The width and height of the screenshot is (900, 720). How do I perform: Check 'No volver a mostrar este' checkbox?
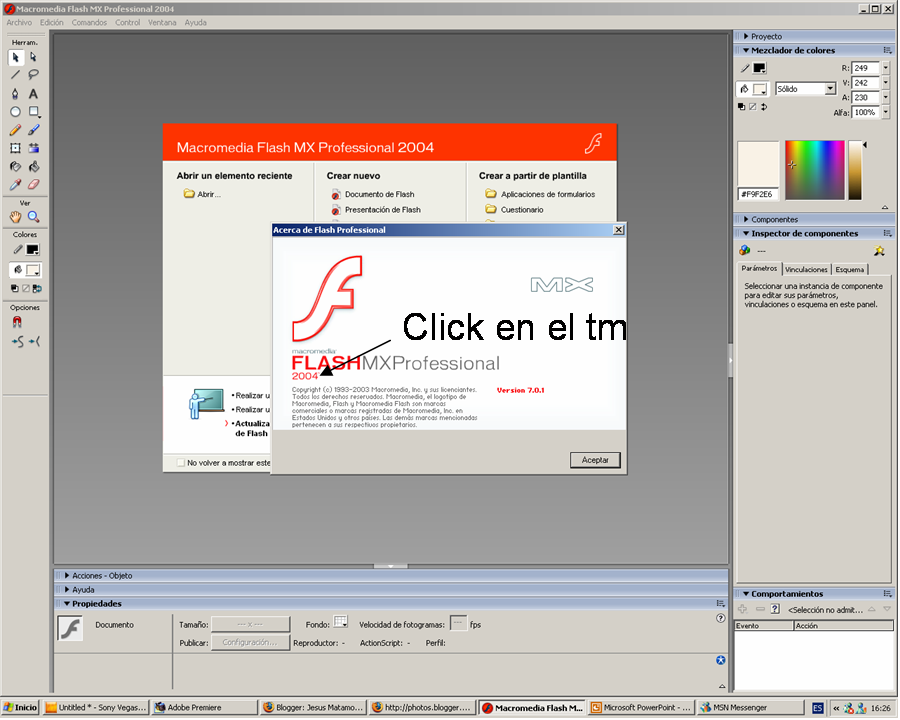[181, 463]
